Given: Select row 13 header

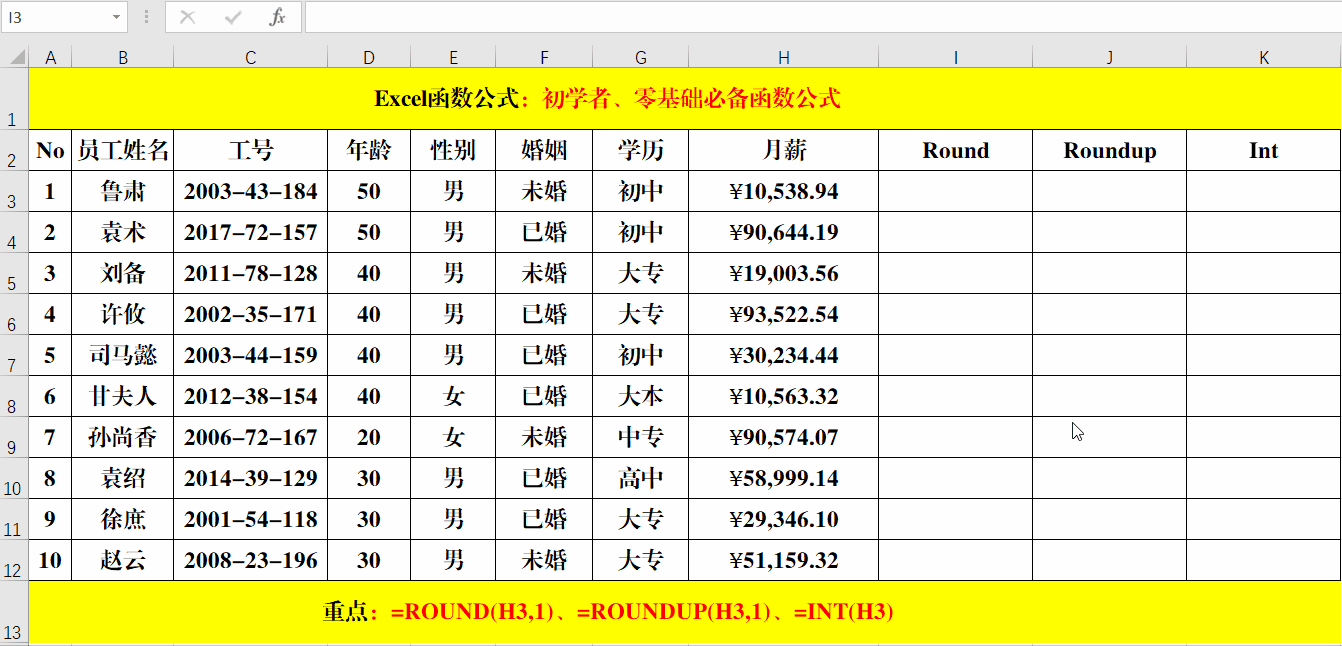Looking at the screenshot, I should click(x=15, y=611).
